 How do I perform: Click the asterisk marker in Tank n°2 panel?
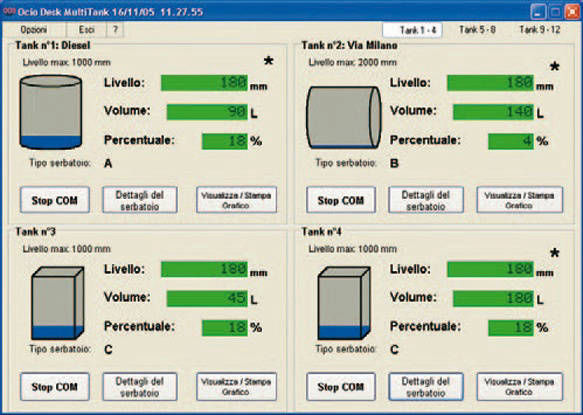tap(554, 67)
